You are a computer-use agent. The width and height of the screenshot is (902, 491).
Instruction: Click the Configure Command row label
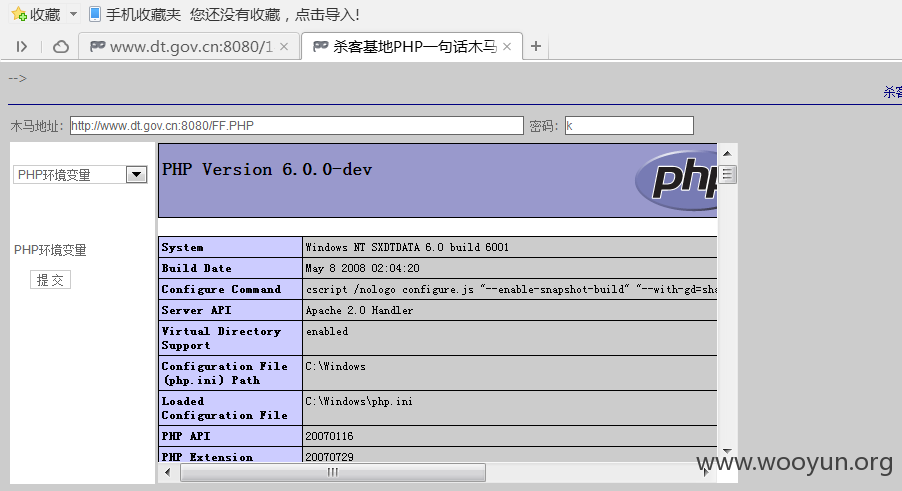[x=221, y=289]
